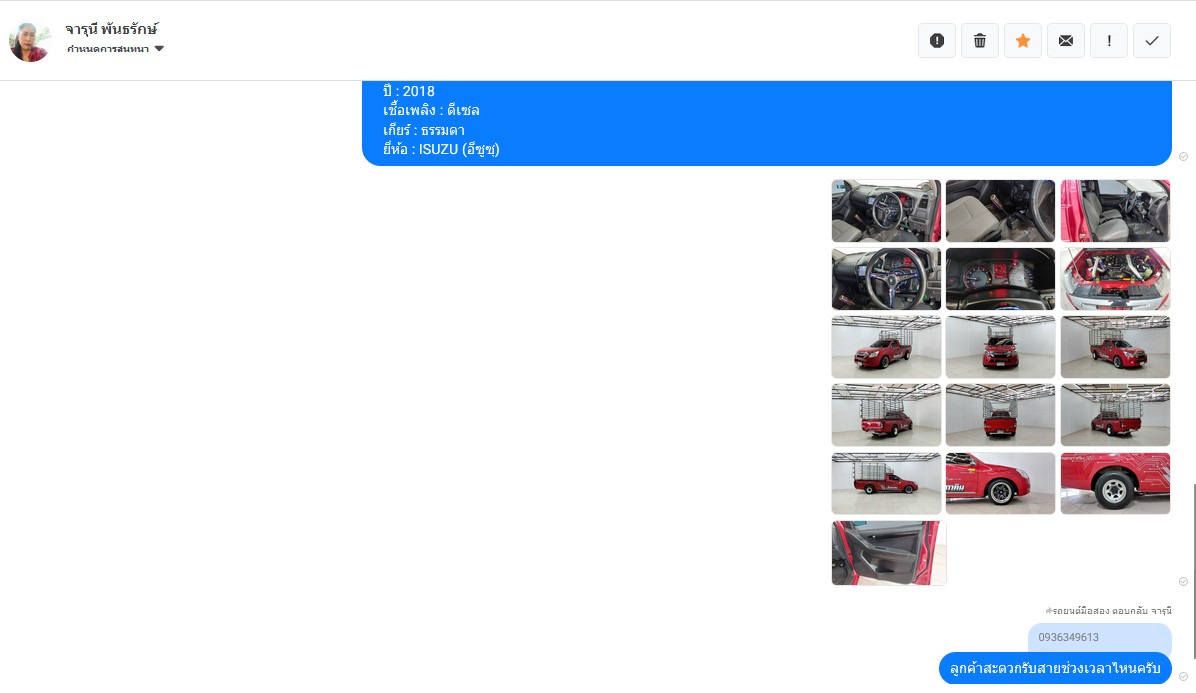Click the message ลูกค้าสะดวกรับสายช่วงเวลาไหนครับ
1196x693 pixels.
[x=1055, y=669]
